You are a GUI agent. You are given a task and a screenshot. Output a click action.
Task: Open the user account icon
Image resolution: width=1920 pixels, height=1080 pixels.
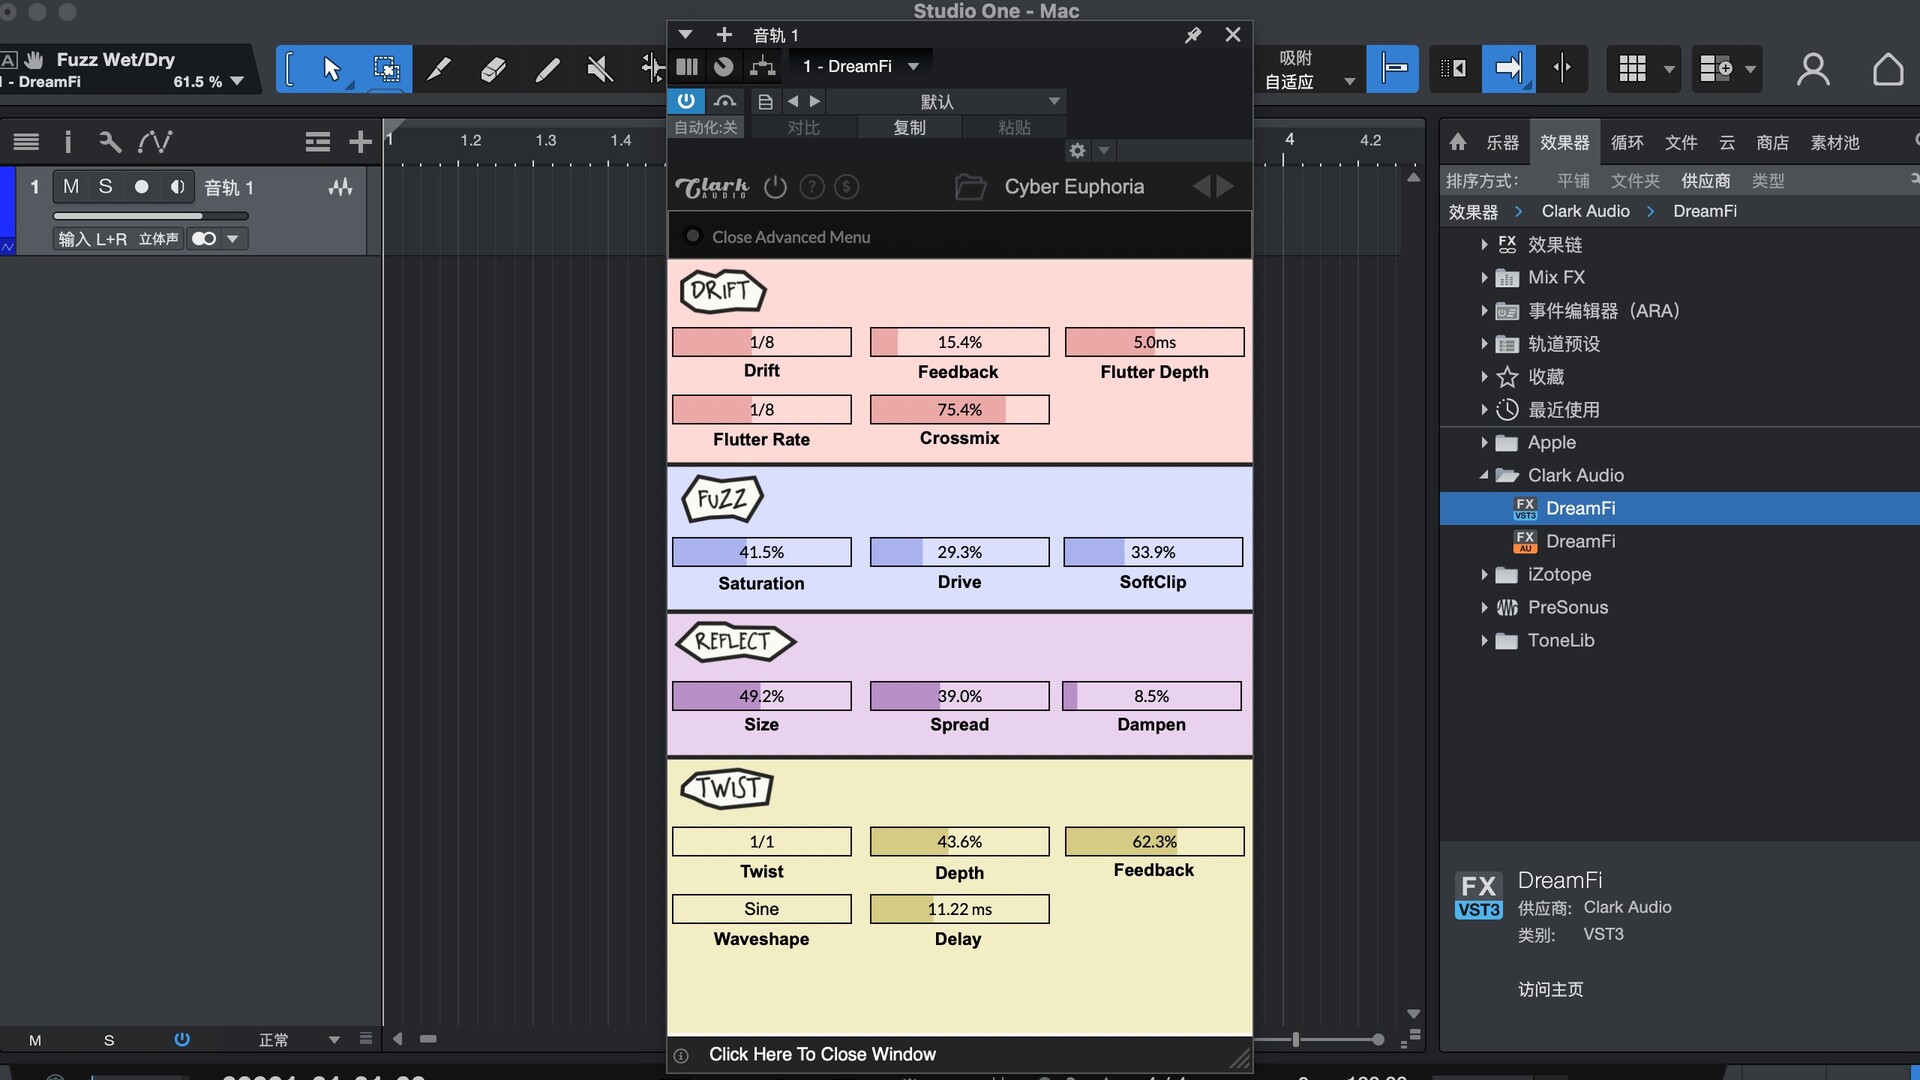(x=1813, y=69)
